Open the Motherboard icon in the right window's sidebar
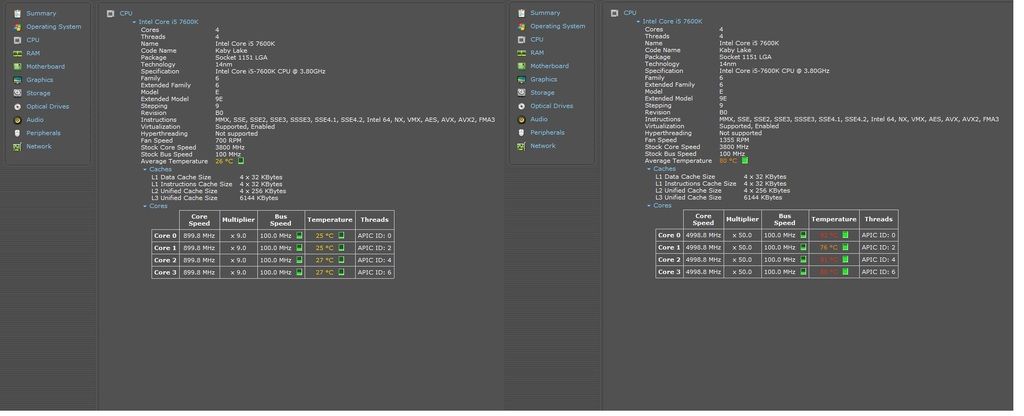The height and width of the screenshot is (416, 1024). (520, 66)
